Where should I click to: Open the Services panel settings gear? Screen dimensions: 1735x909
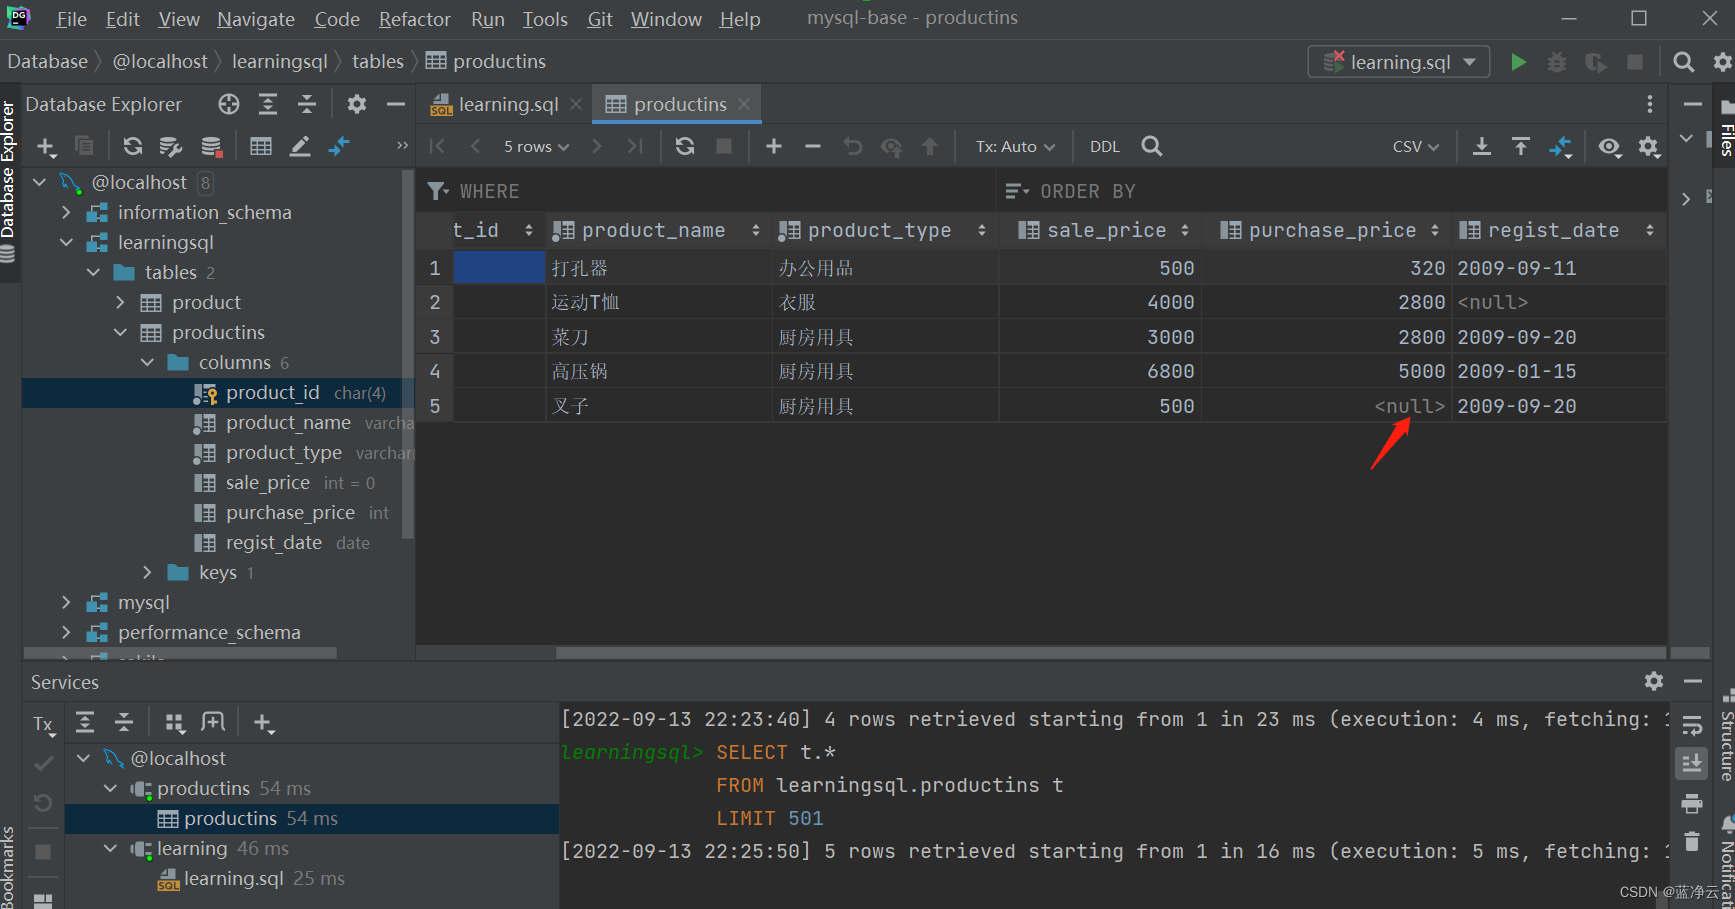pos(1654,681)
